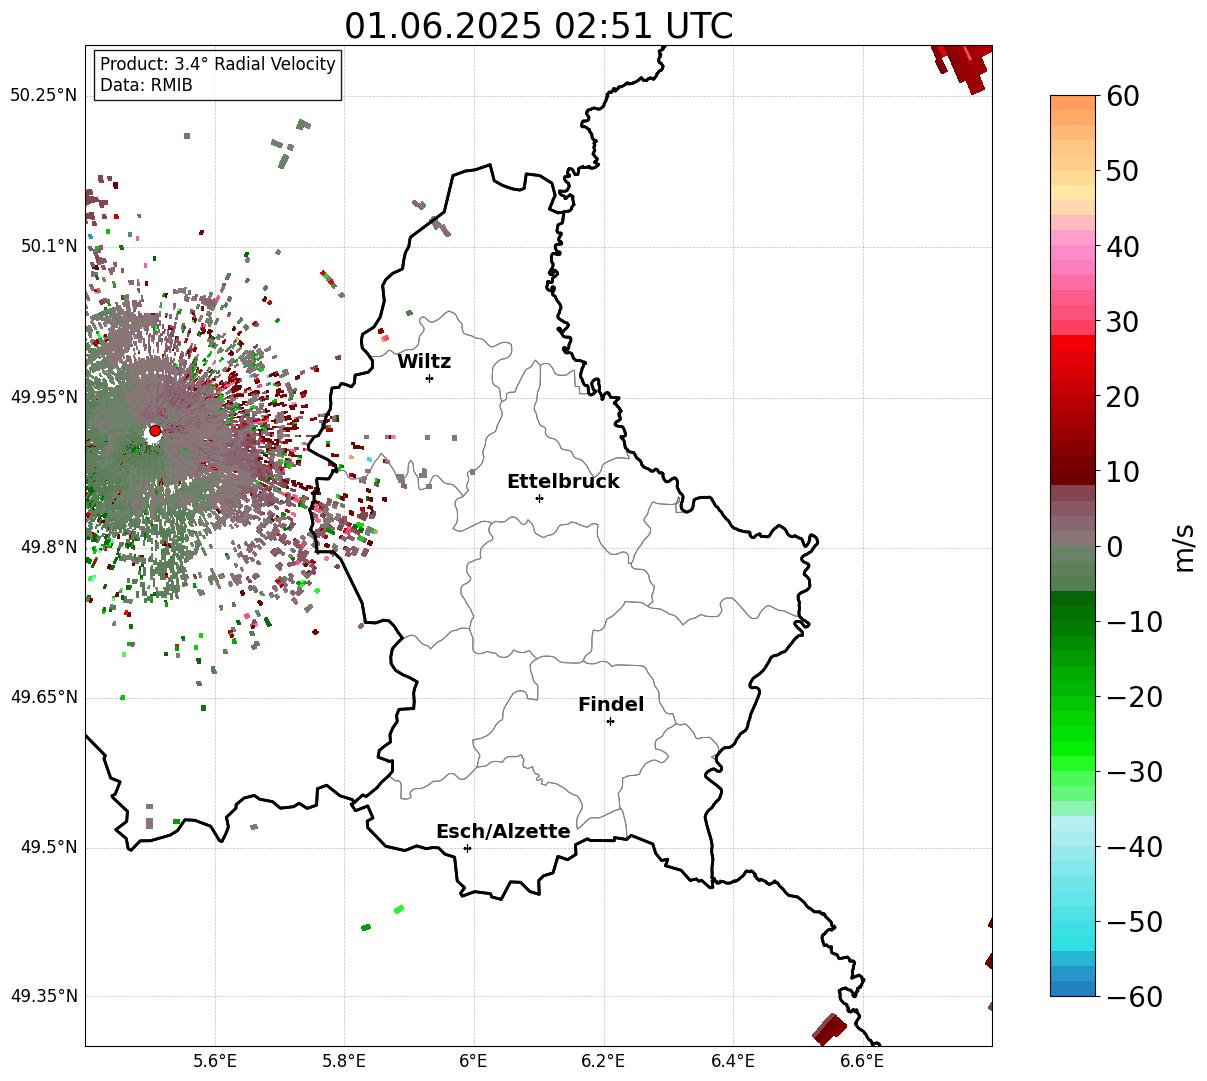The image size is (1207, 1081).
Task: Click the 6.4°E longitude label
Action: click(733, 1060)
